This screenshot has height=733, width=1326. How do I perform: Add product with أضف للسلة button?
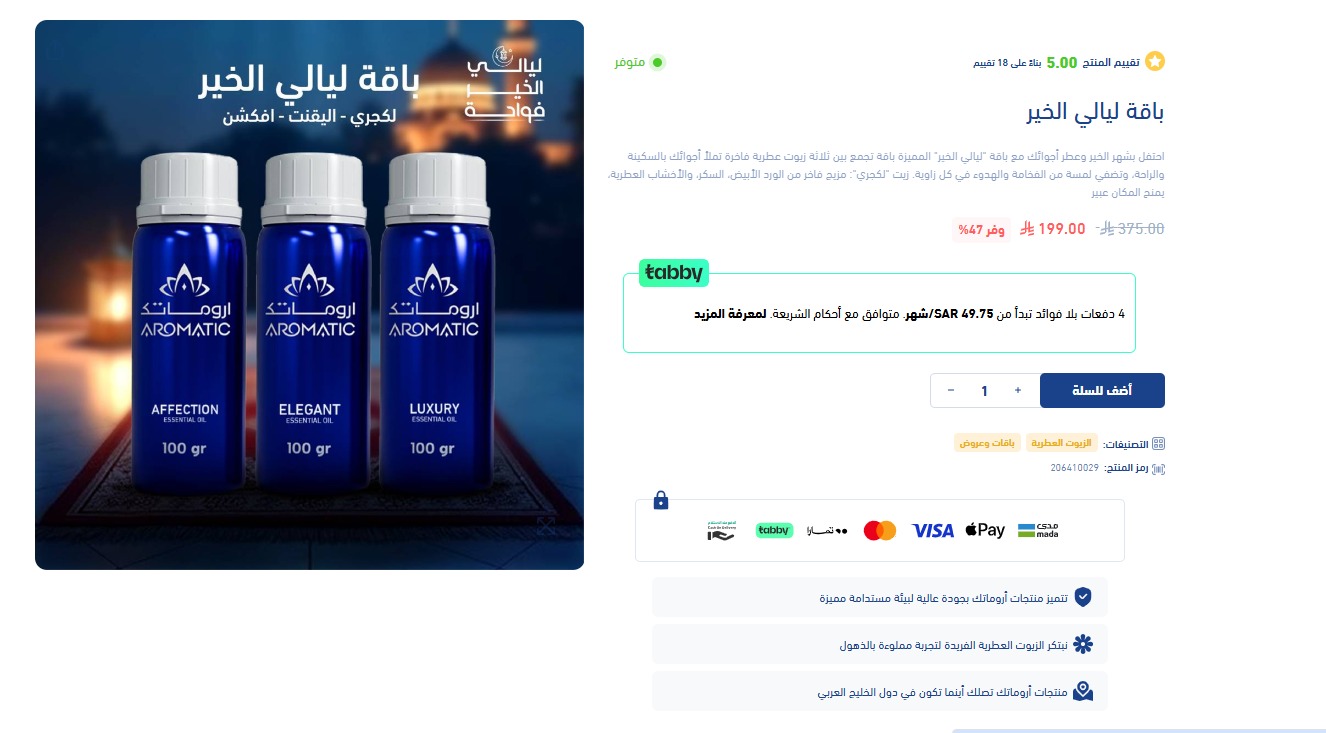pos(1102,391)
